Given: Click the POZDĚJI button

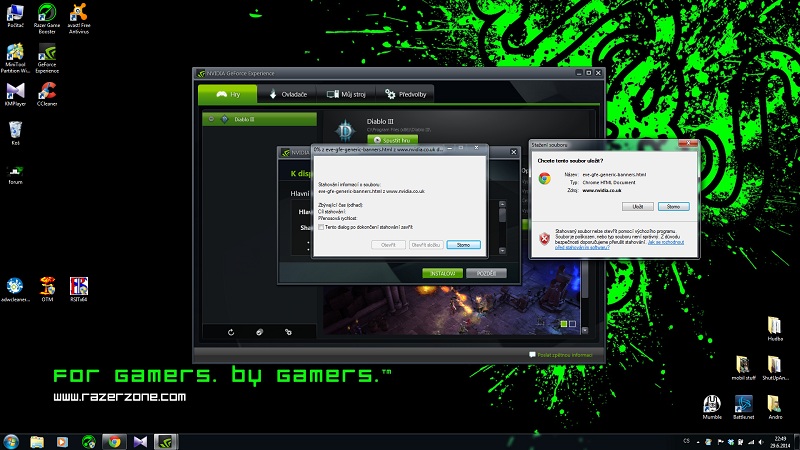Looking at the screenshot, I should click(x=486, y=273).
